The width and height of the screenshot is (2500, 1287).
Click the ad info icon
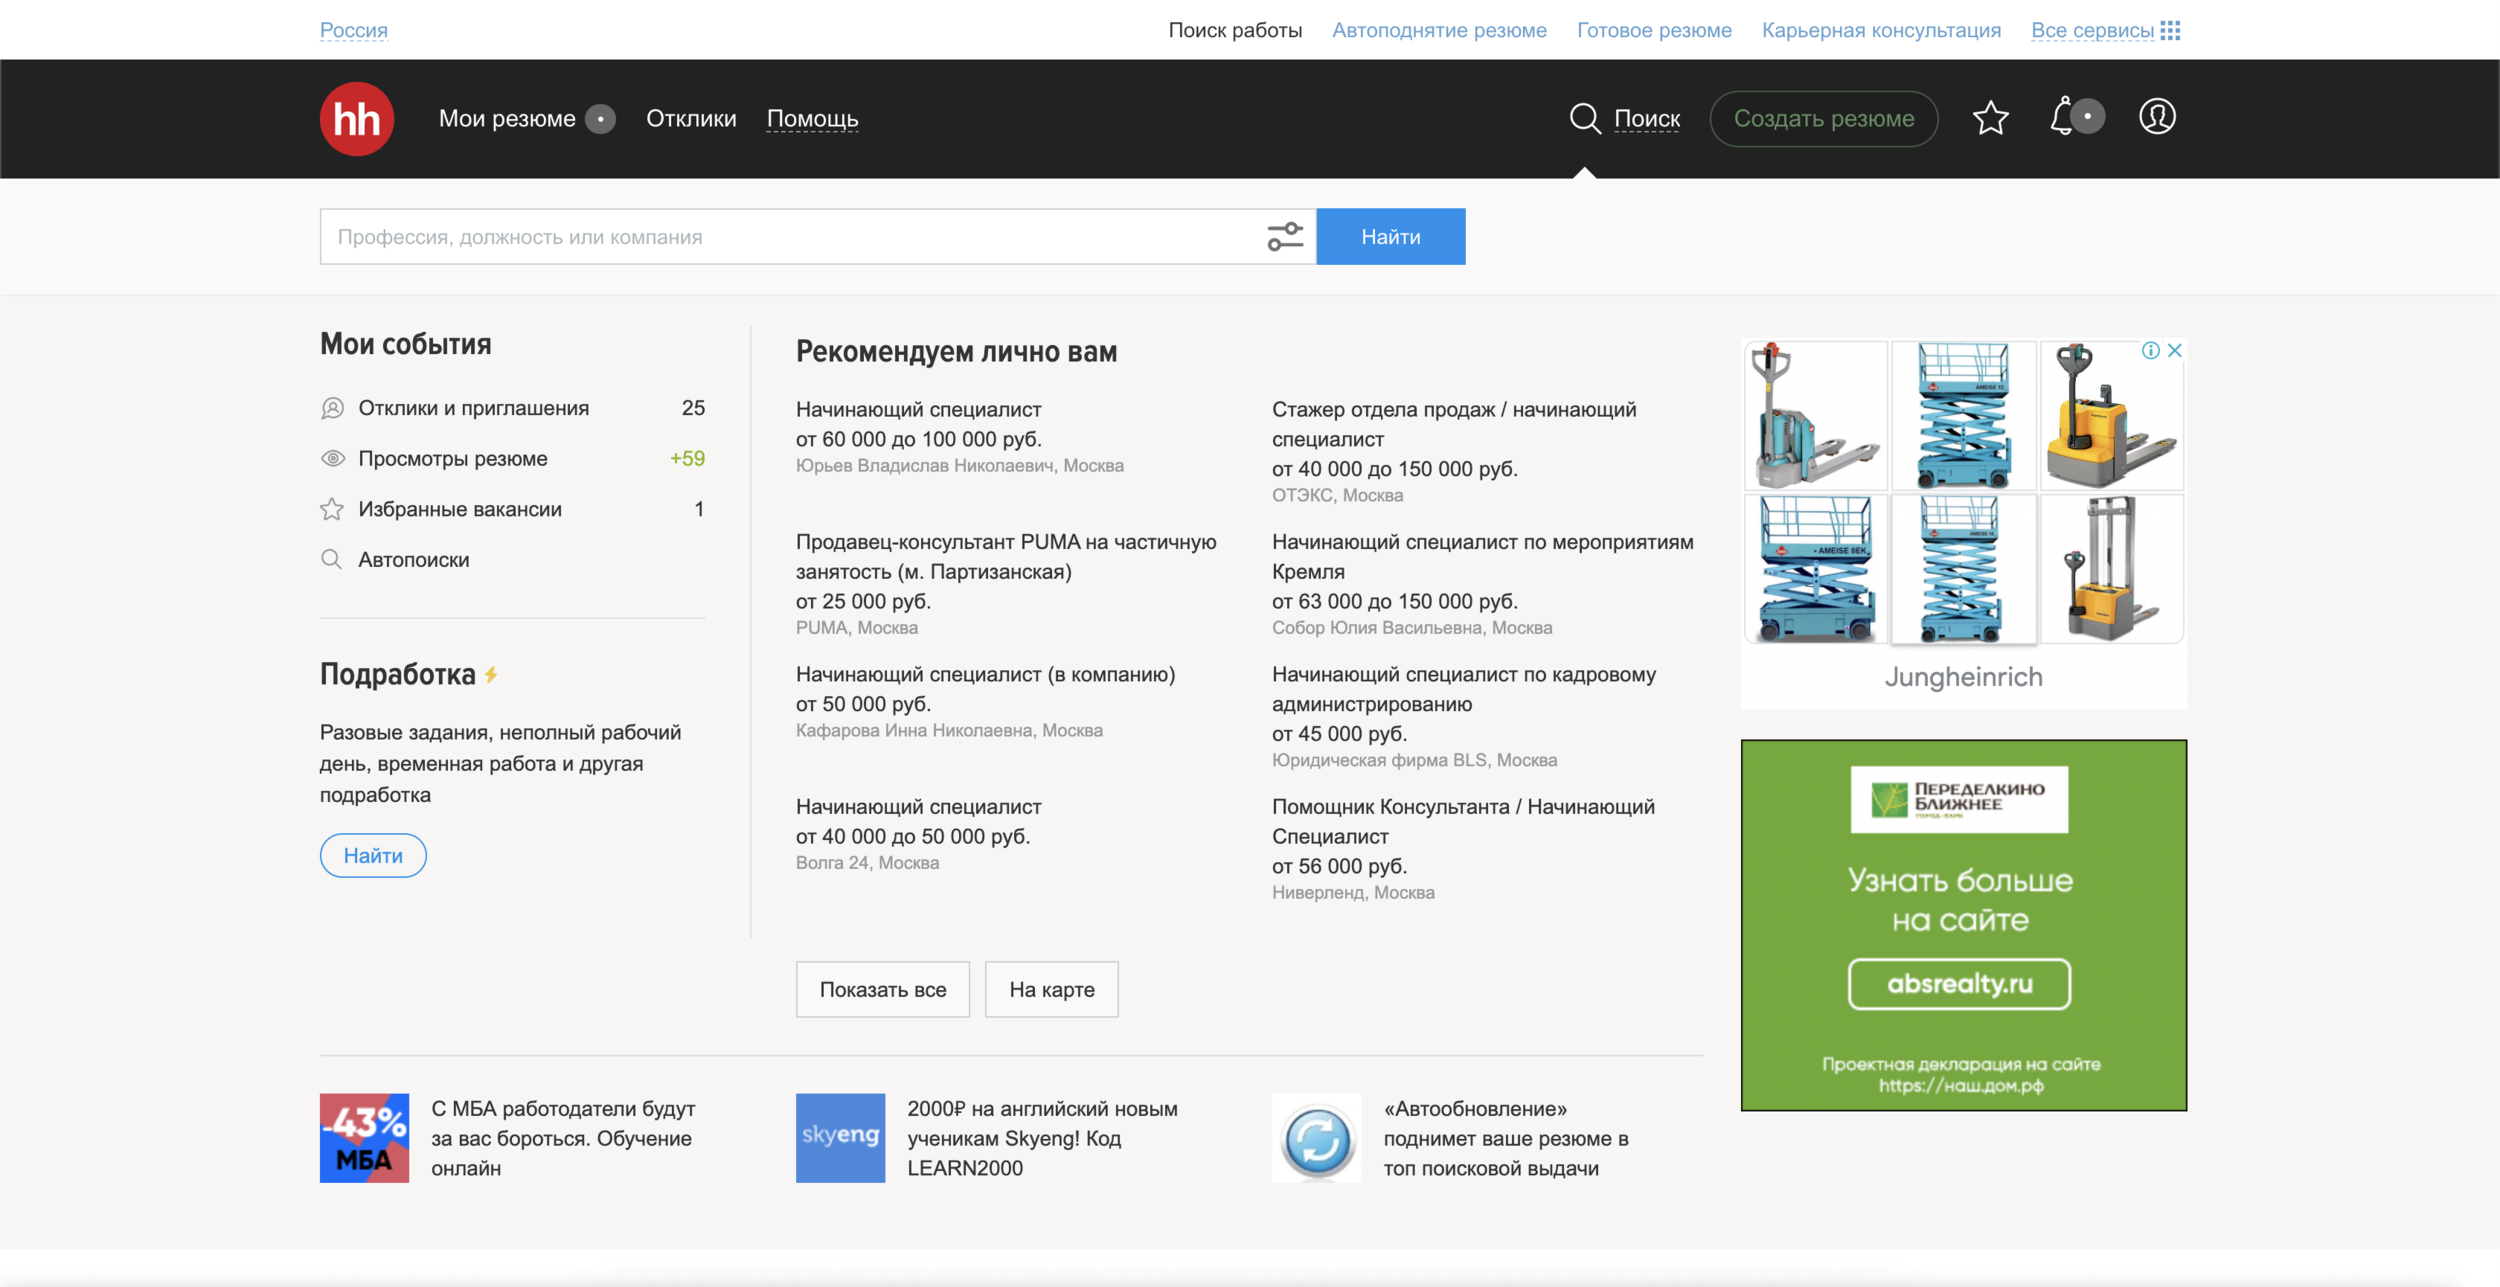click(x=2150, y=351)
